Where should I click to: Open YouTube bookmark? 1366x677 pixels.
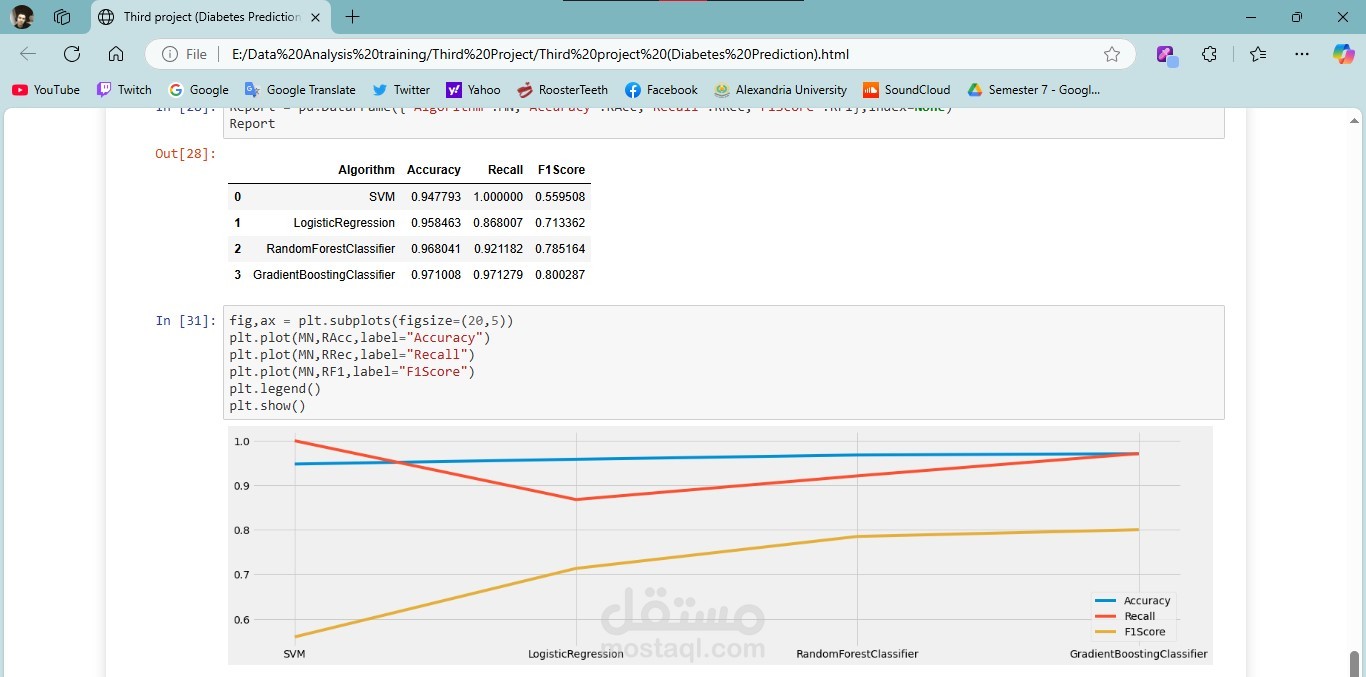click(46, 90)
